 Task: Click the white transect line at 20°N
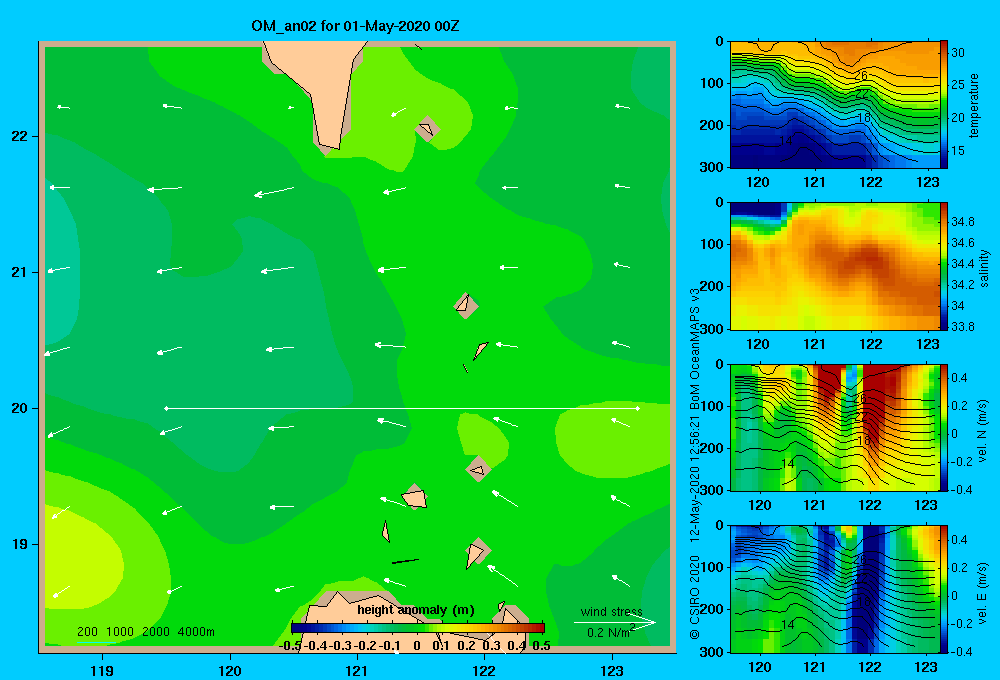402,408
